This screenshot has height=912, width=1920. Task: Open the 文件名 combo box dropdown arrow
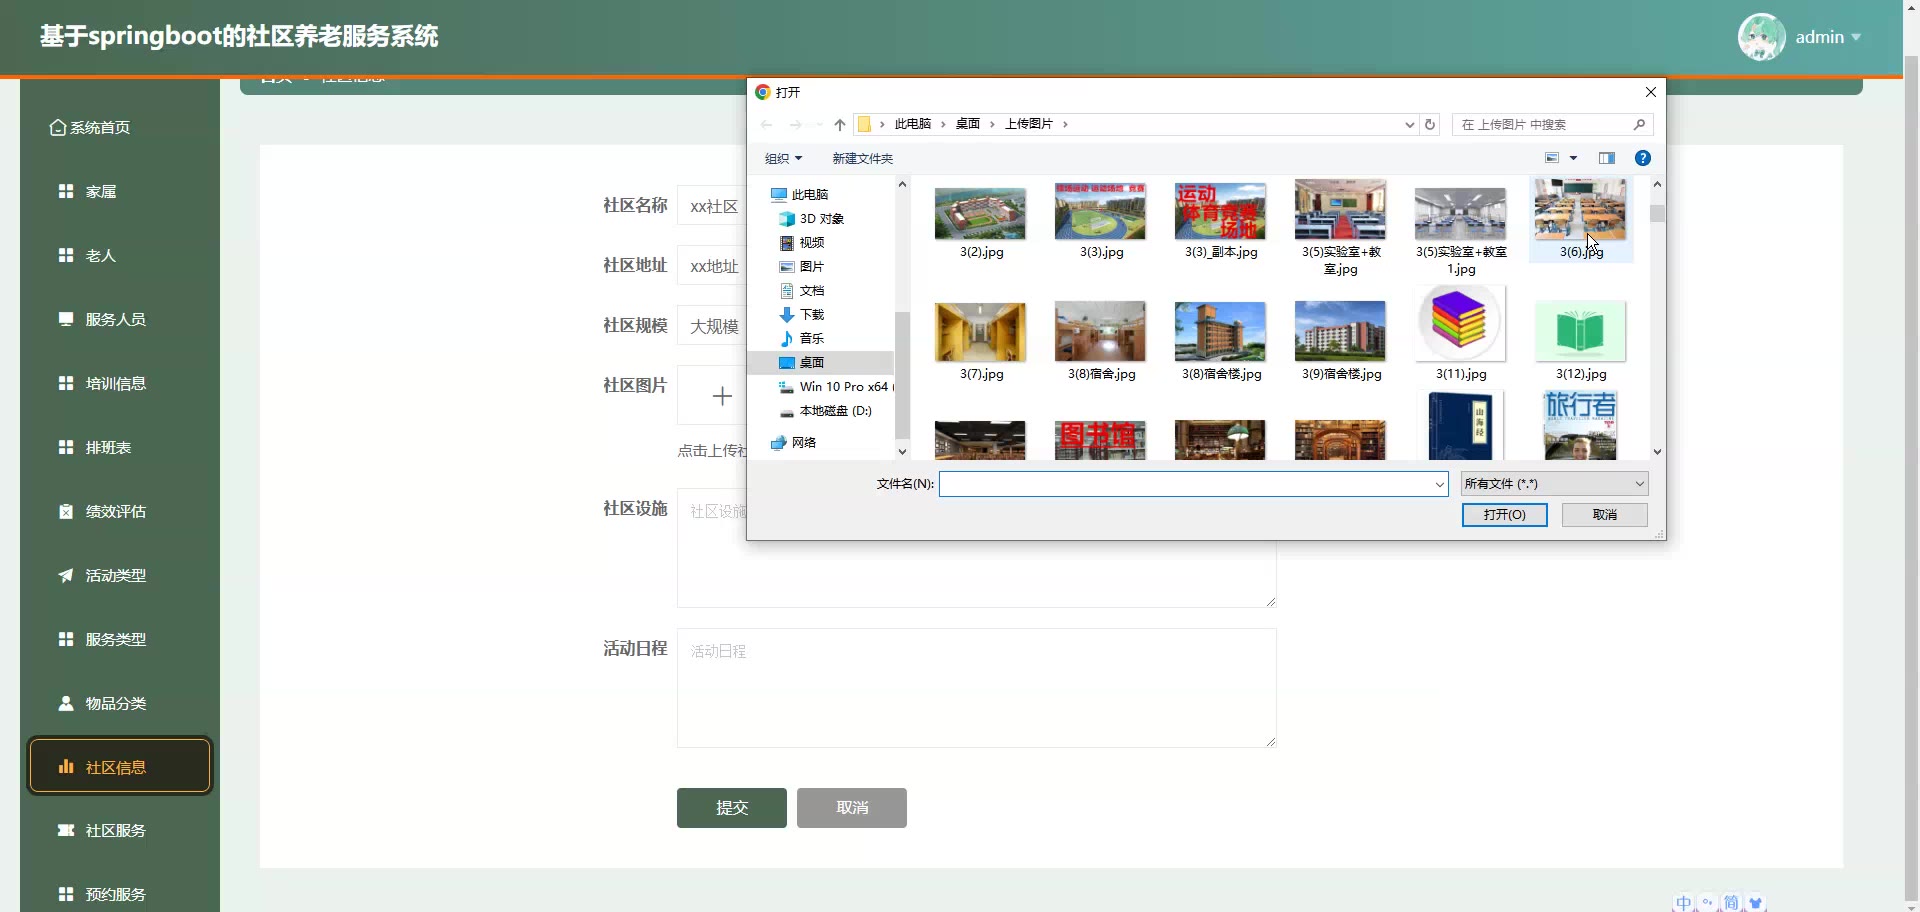tap(1439, 484)
